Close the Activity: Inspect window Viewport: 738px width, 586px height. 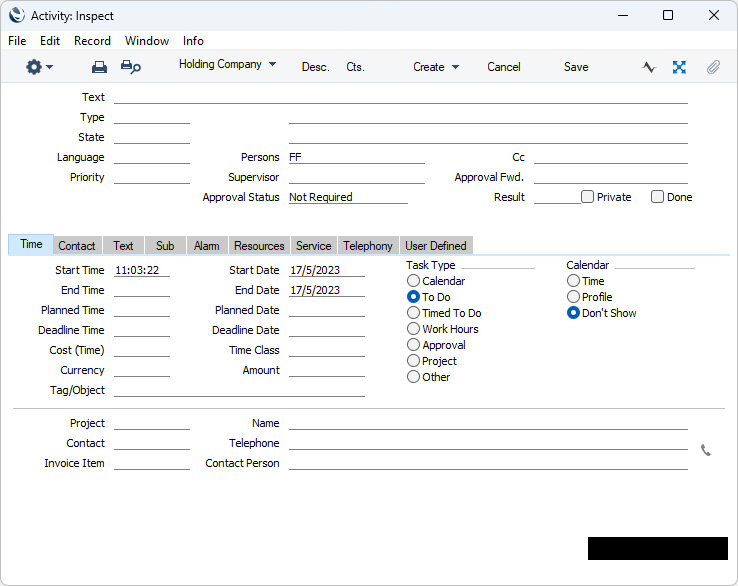point(714,15)
